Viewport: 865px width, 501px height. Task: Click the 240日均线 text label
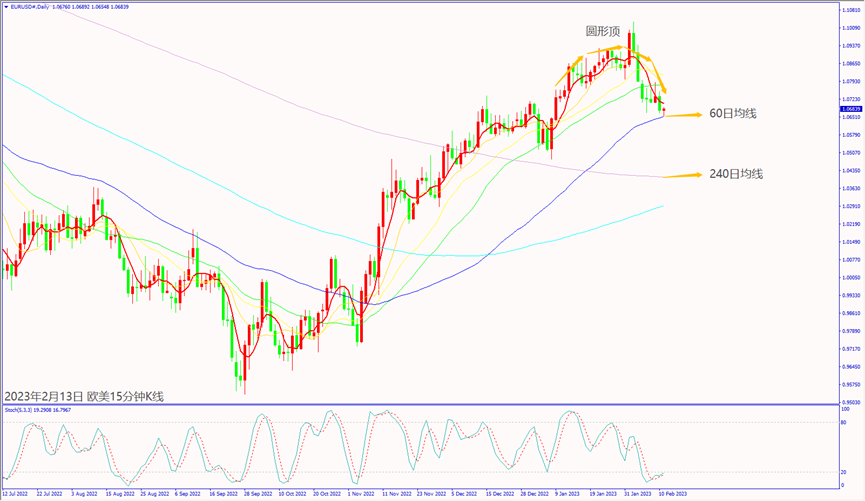735,174
